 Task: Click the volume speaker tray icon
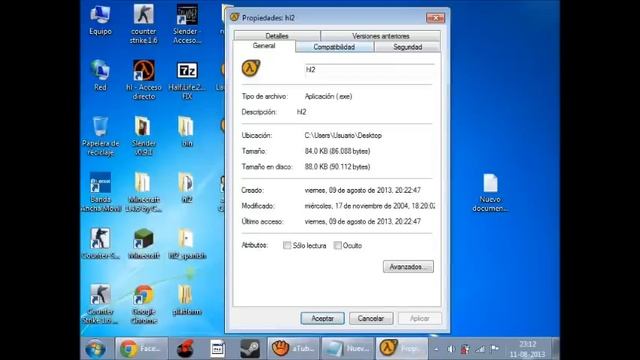point(451,349)
